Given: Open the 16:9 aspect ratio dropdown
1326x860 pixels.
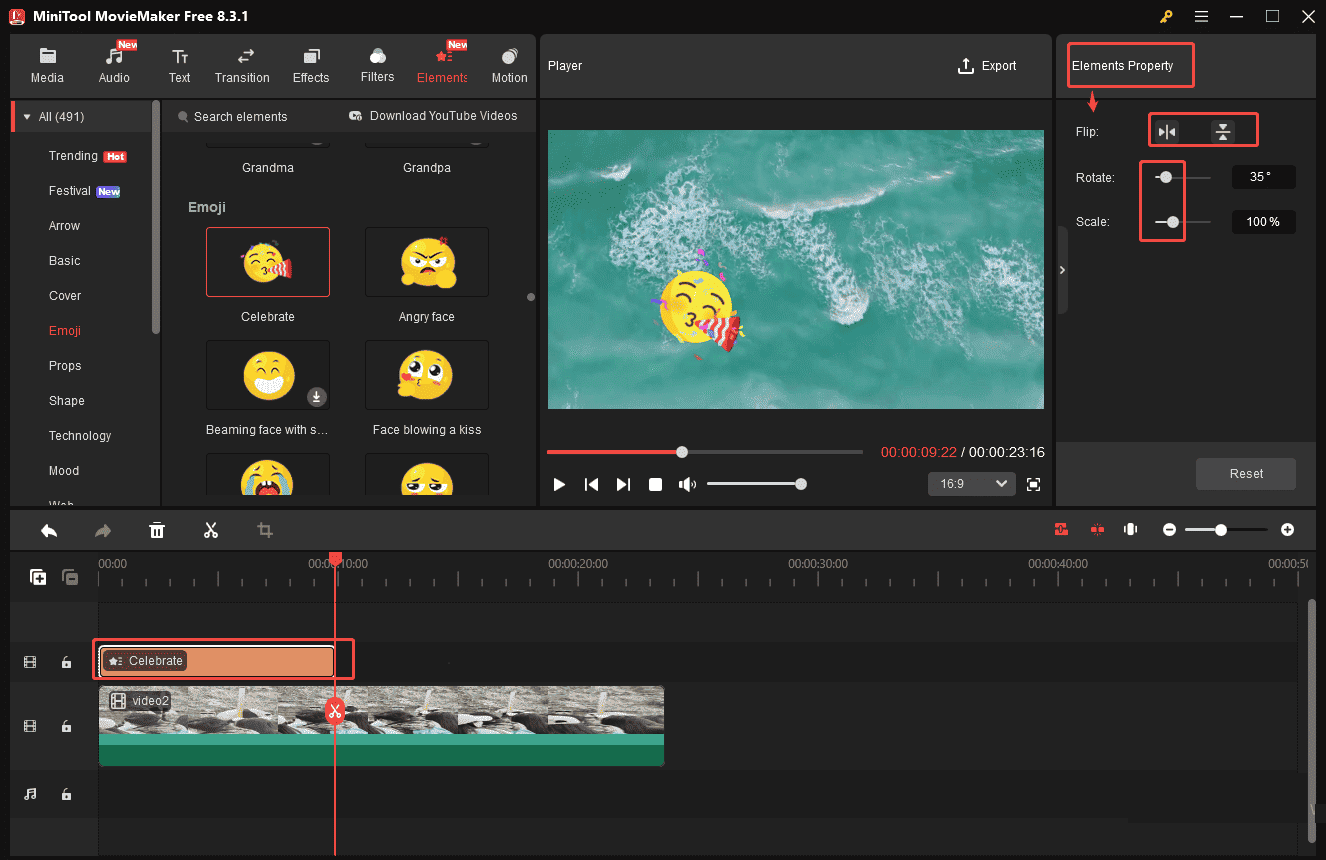Looking at the screenshot, I should (x=970, y=484).
